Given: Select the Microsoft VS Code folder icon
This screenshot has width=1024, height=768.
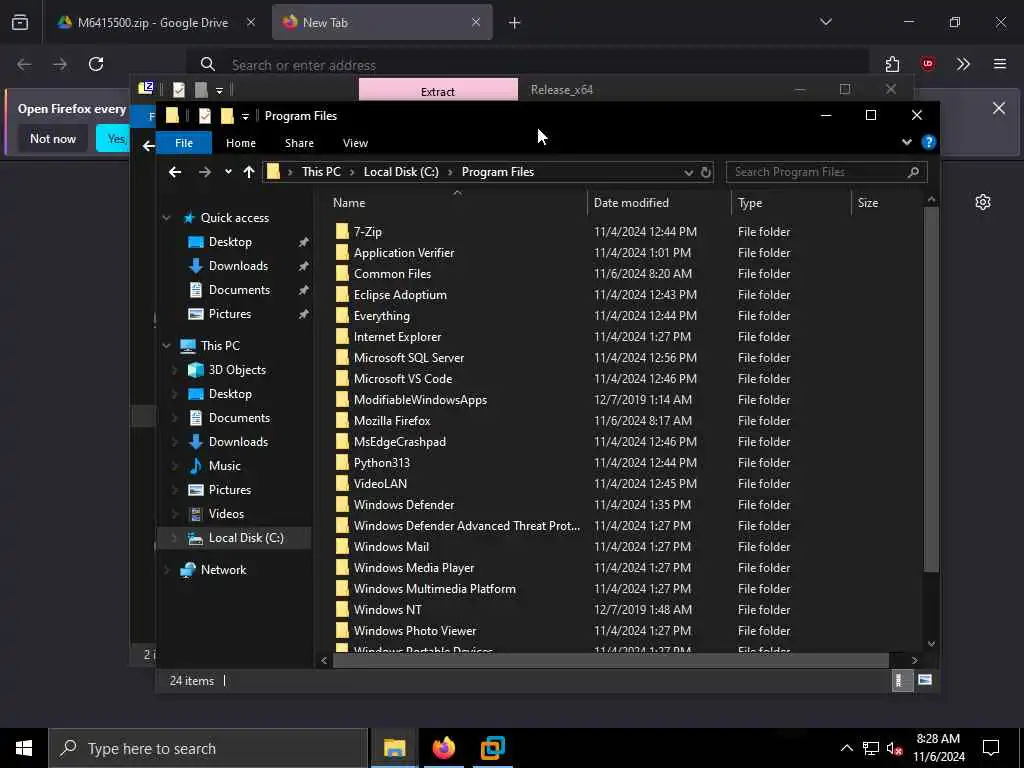Looking at the screenshot, I should click(342, 379).
